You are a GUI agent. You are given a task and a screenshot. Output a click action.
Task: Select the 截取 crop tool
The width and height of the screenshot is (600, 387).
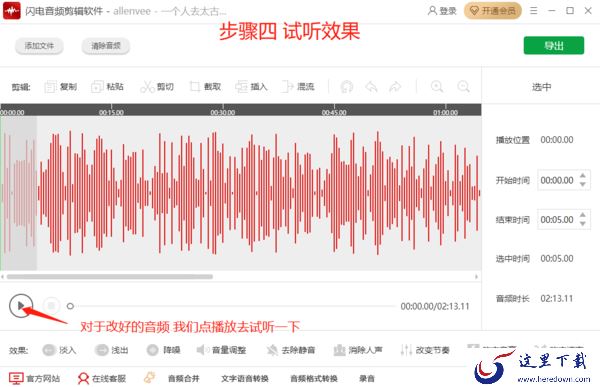point(205,87)
